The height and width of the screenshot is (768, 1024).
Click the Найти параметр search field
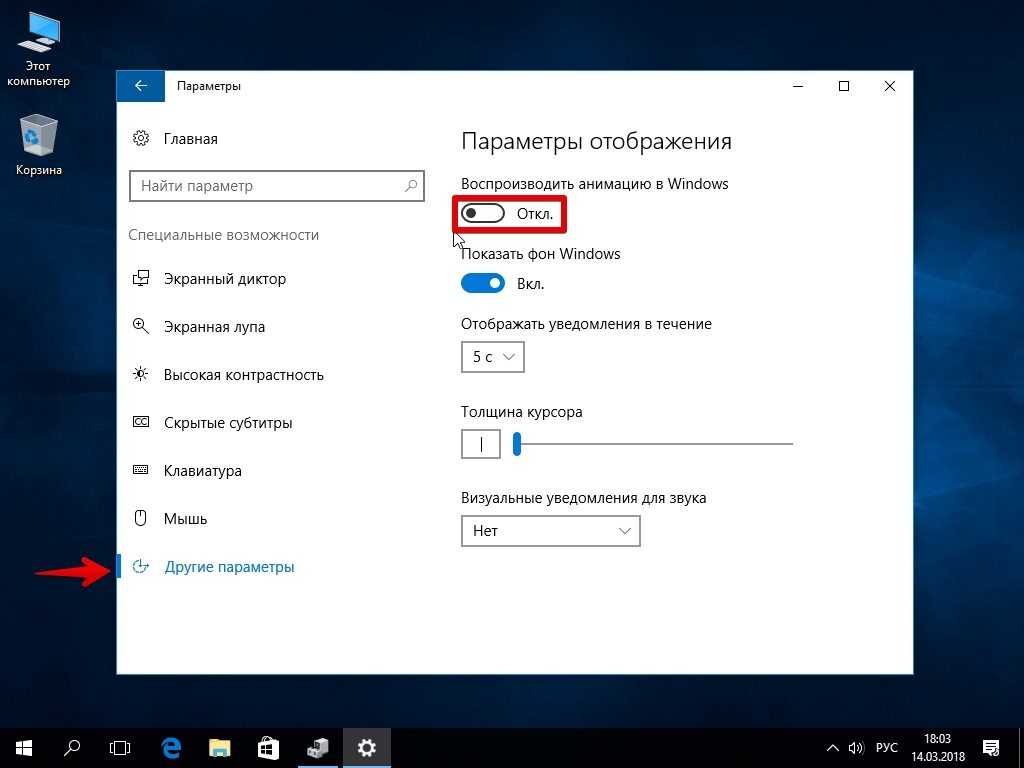(277, 186)
